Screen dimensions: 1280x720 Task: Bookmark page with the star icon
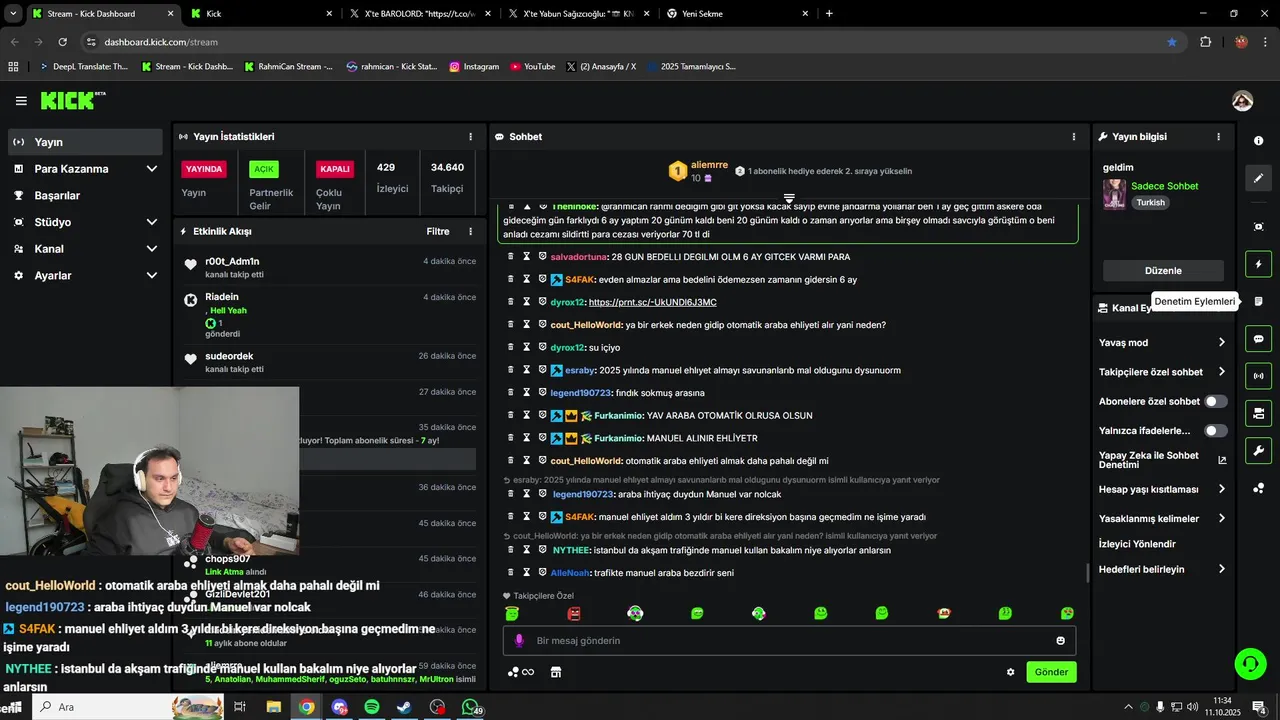pos(1172,42)
